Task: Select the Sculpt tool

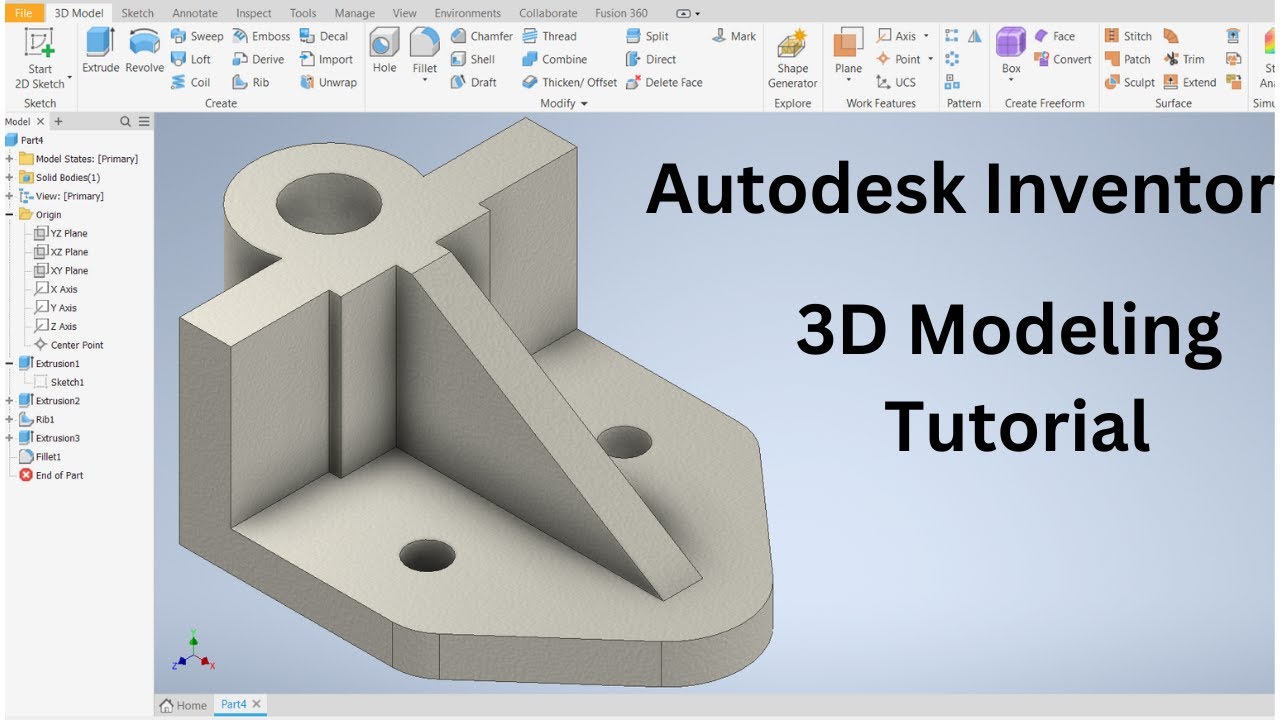Action: (x=1129, y=82)
